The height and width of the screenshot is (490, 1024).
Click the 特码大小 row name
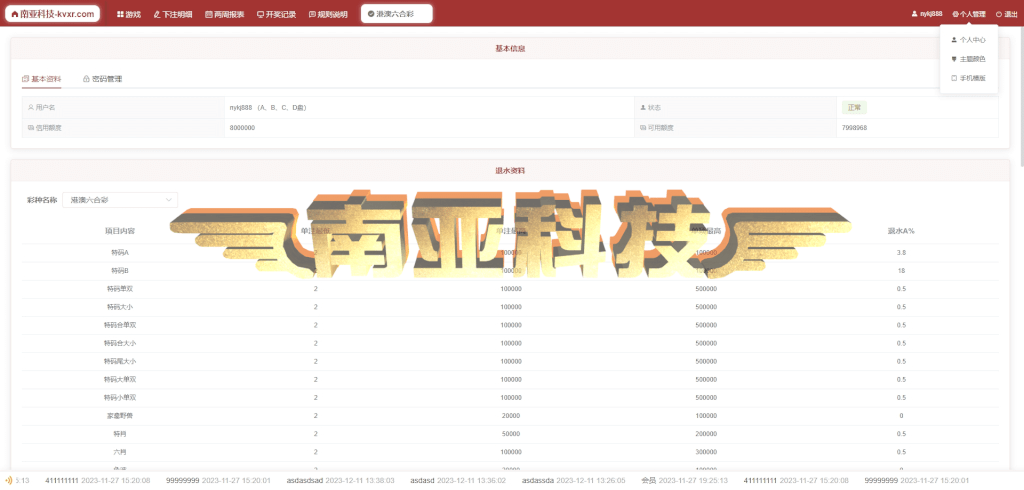[x=120, y=306]
